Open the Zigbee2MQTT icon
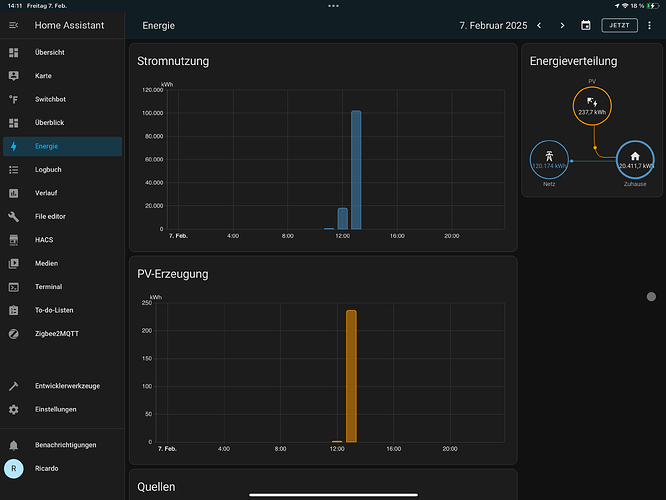The height and width of the screenshot is (500, 666). pyautogui.click(x=14, y=333)
